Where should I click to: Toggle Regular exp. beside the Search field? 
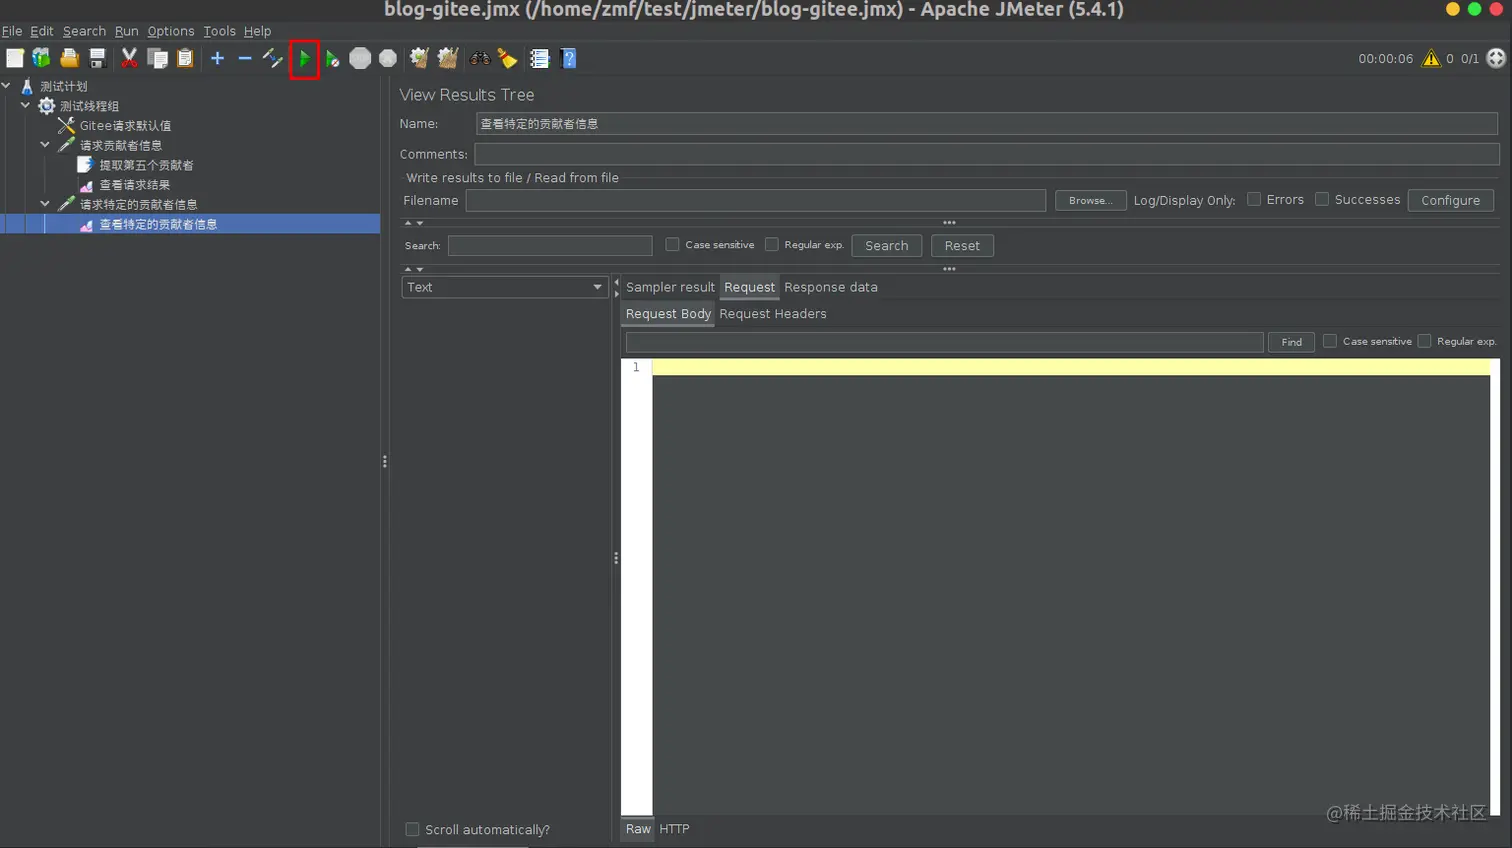point(771,245)
